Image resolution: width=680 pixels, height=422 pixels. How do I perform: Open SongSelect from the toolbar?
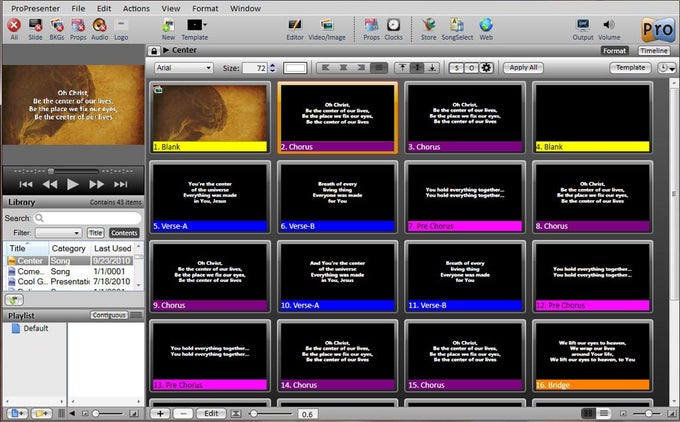(x=457, y=25)
